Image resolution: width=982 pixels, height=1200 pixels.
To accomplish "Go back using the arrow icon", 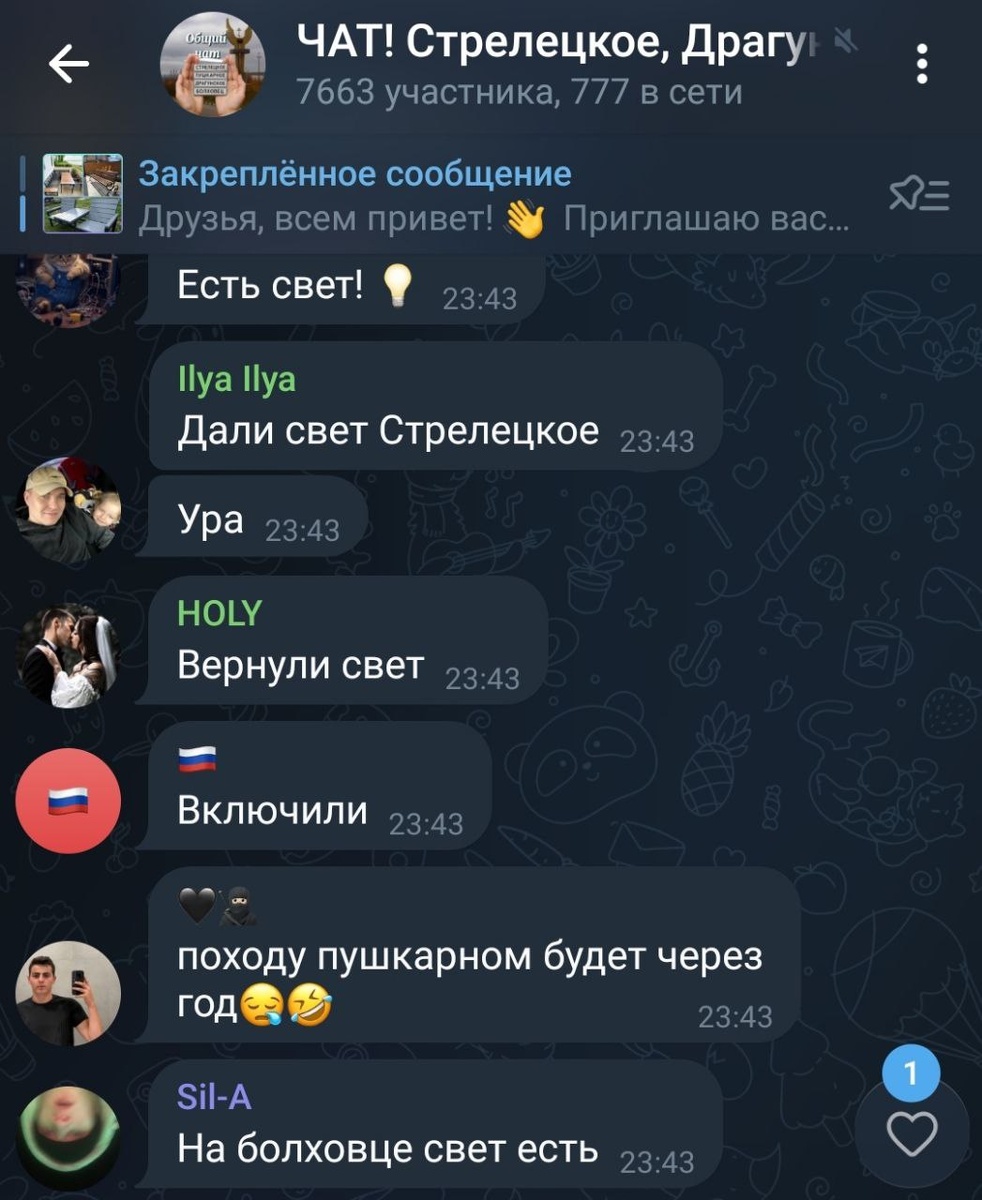I will click(68, 65).
